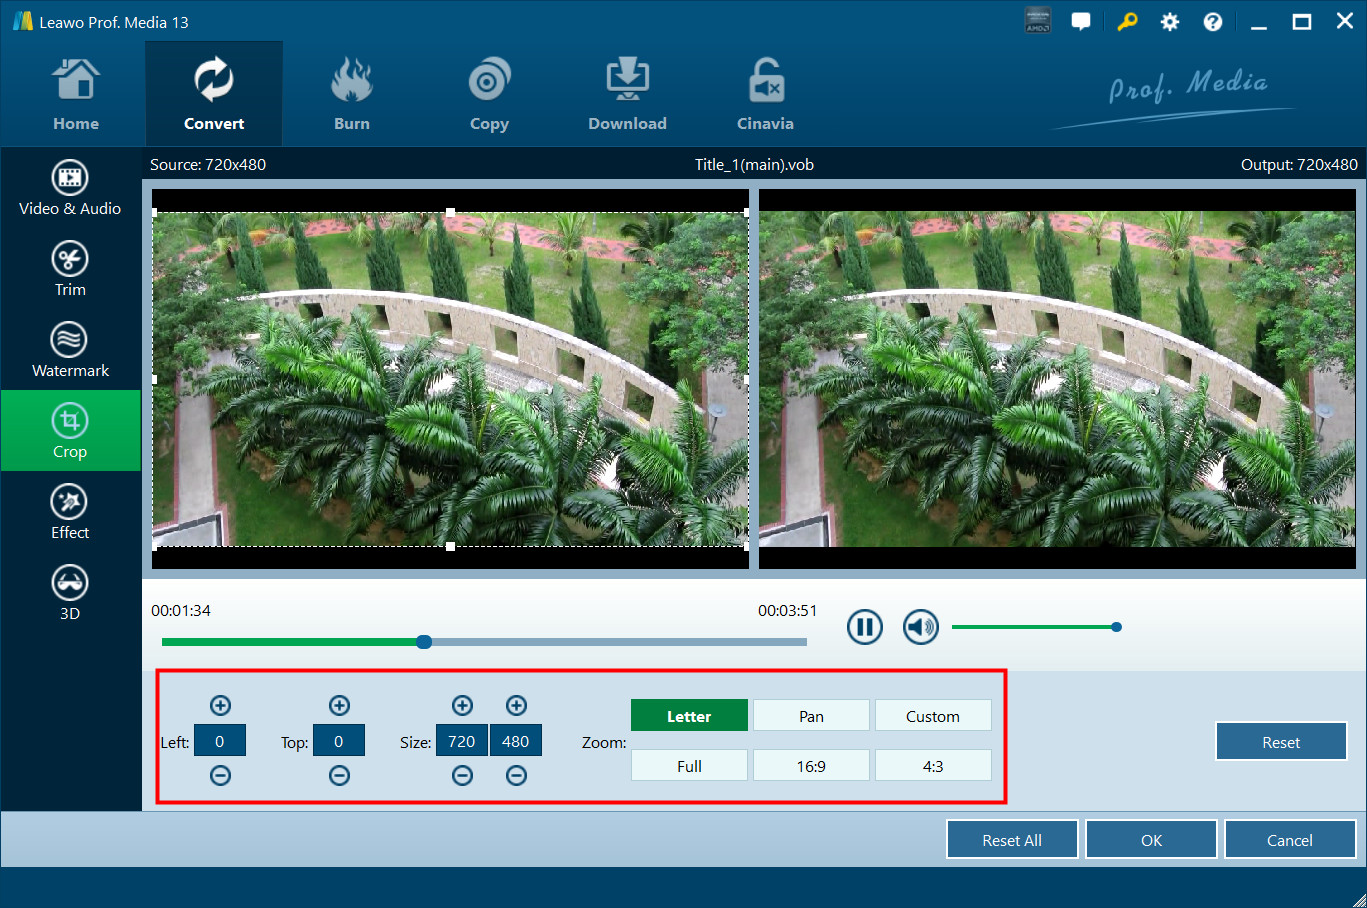Open the Copy tab

pyautogui.click(x=489, y=95)
